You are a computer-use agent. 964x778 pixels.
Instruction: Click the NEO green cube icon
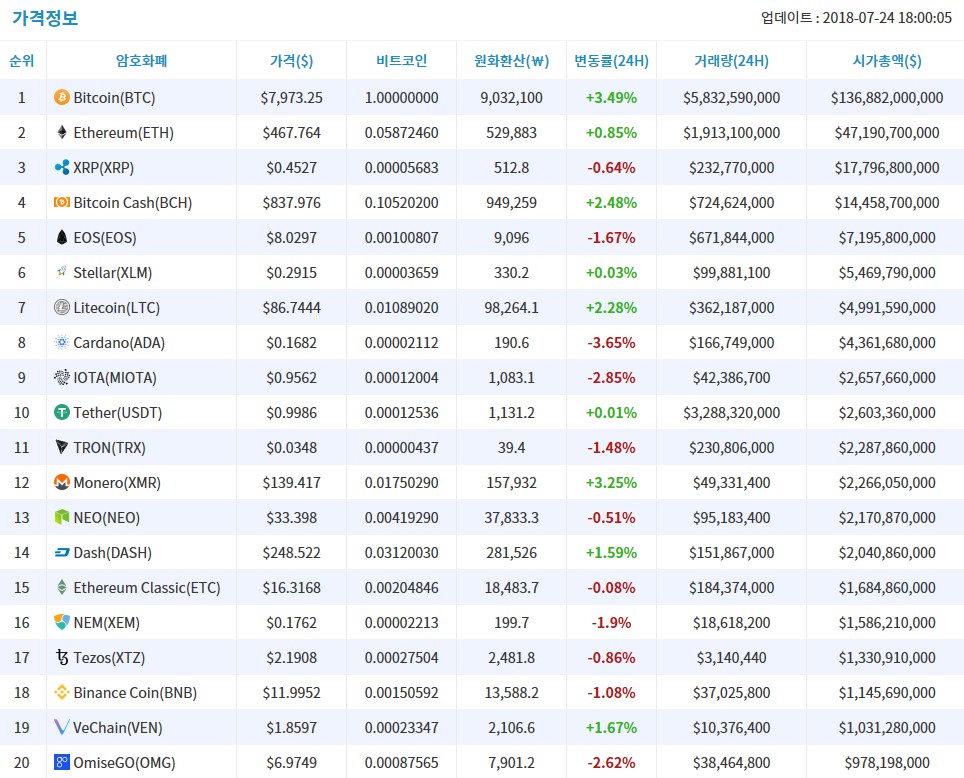(x=61, y=517)
